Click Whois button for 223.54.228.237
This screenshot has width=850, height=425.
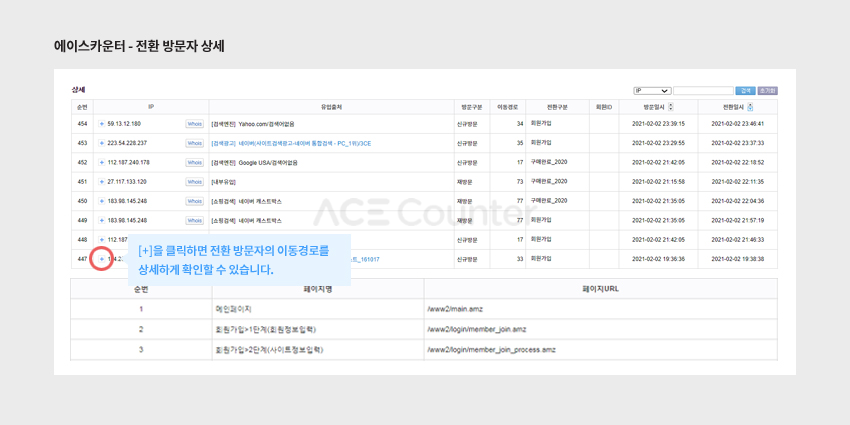(194, 143)
